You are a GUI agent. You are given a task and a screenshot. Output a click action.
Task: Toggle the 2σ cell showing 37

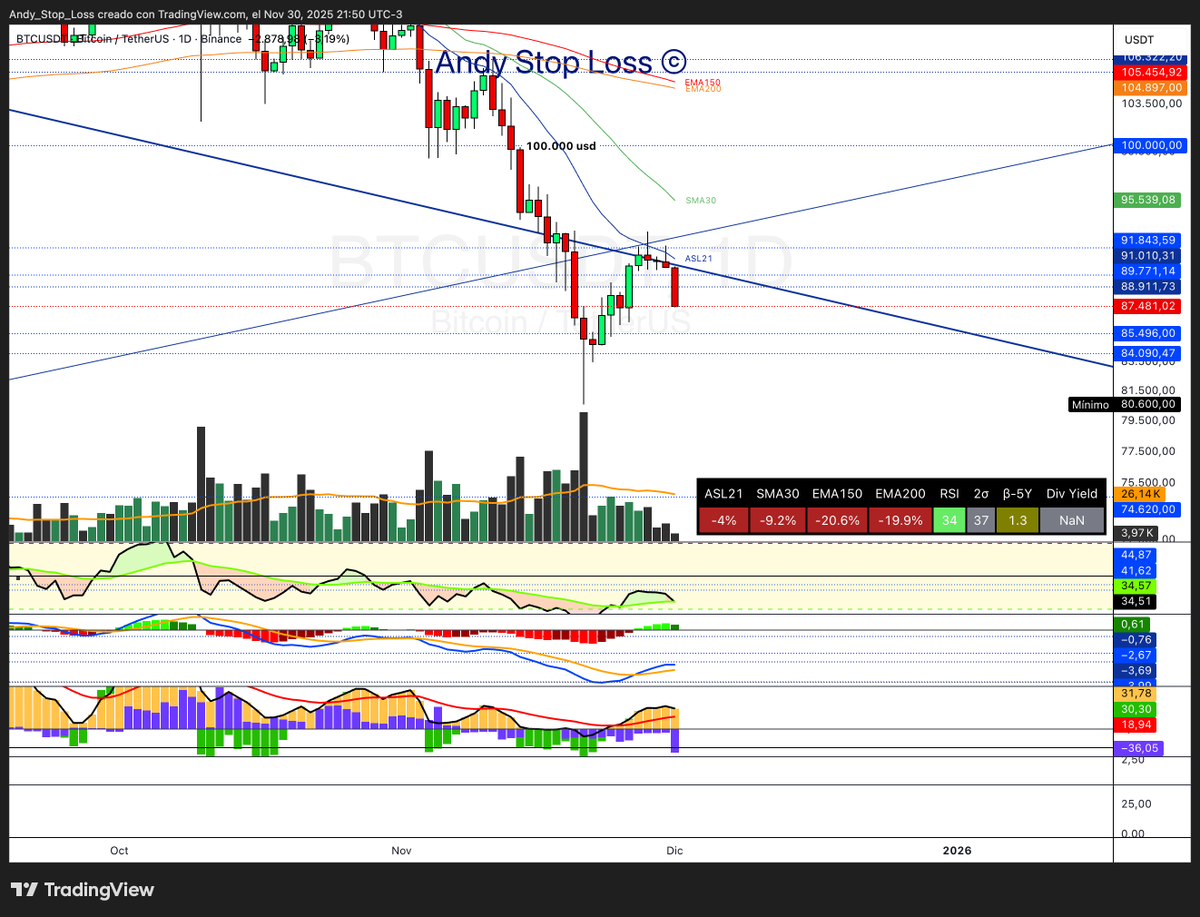(x=980, y=520)
